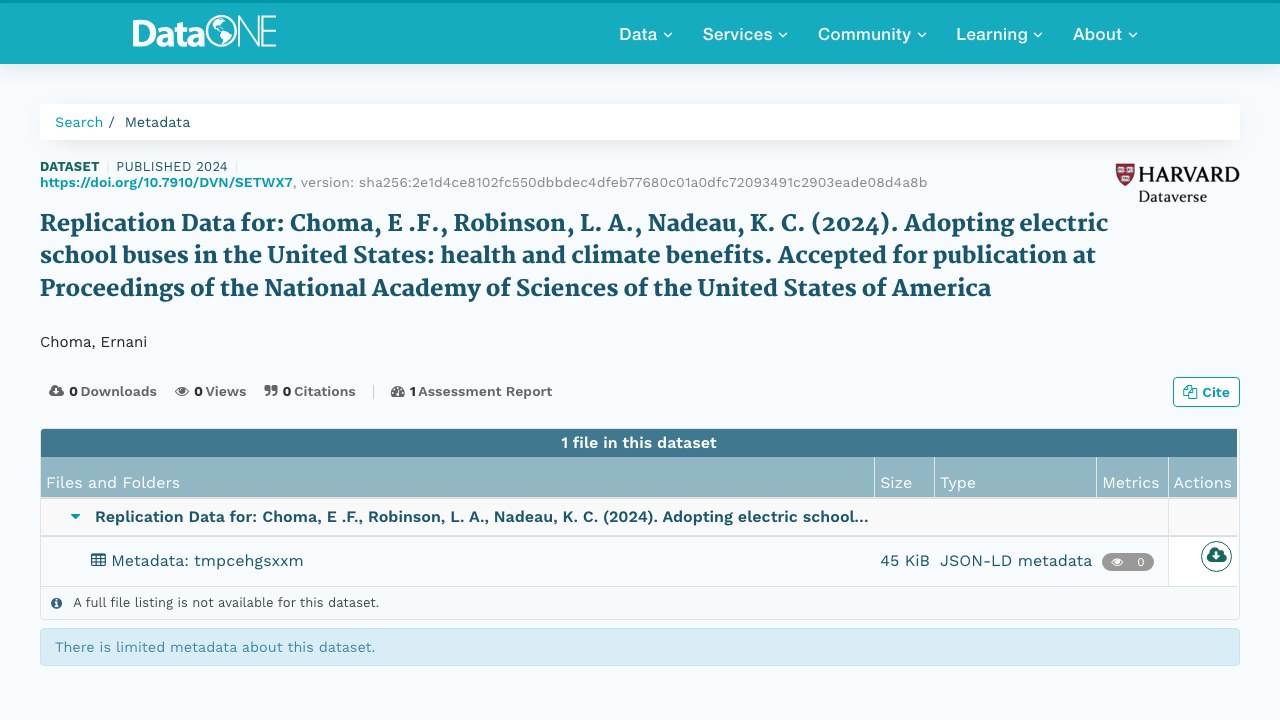
Task: Go to Search in the breadcrumb
Action: pos(79,122)
